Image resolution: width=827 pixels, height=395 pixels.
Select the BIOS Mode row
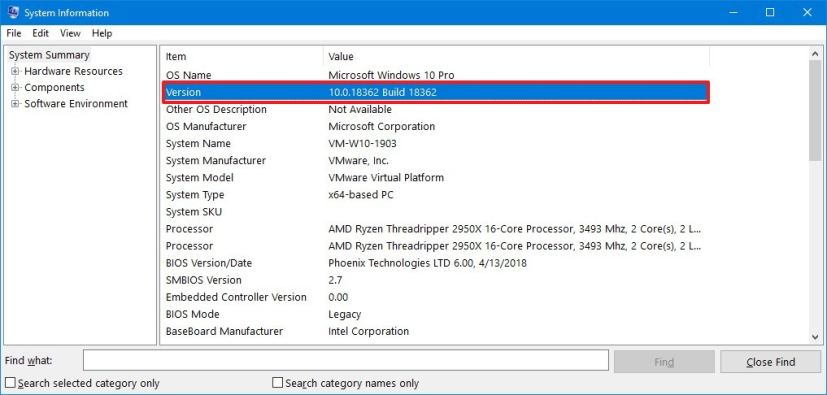[x=435, y=314]
